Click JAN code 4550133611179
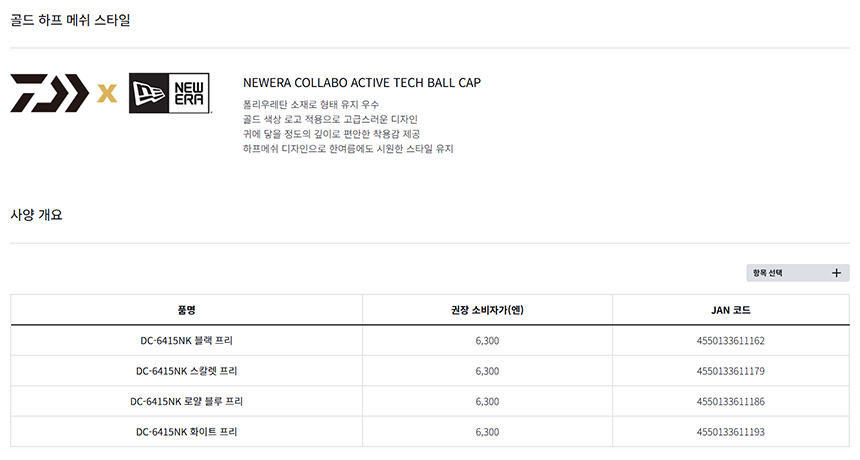The height and width of the screenshot is (460, 860). point(730,371)
